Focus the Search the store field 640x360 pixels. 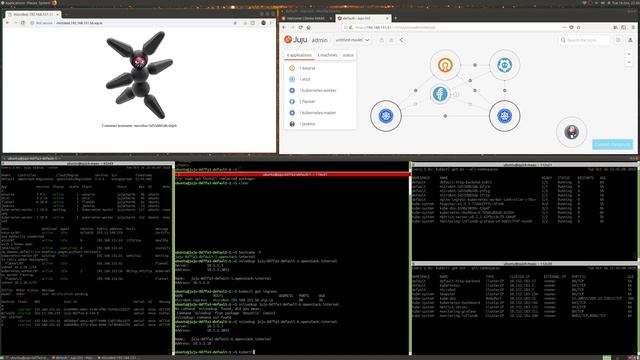coord(584,40)
